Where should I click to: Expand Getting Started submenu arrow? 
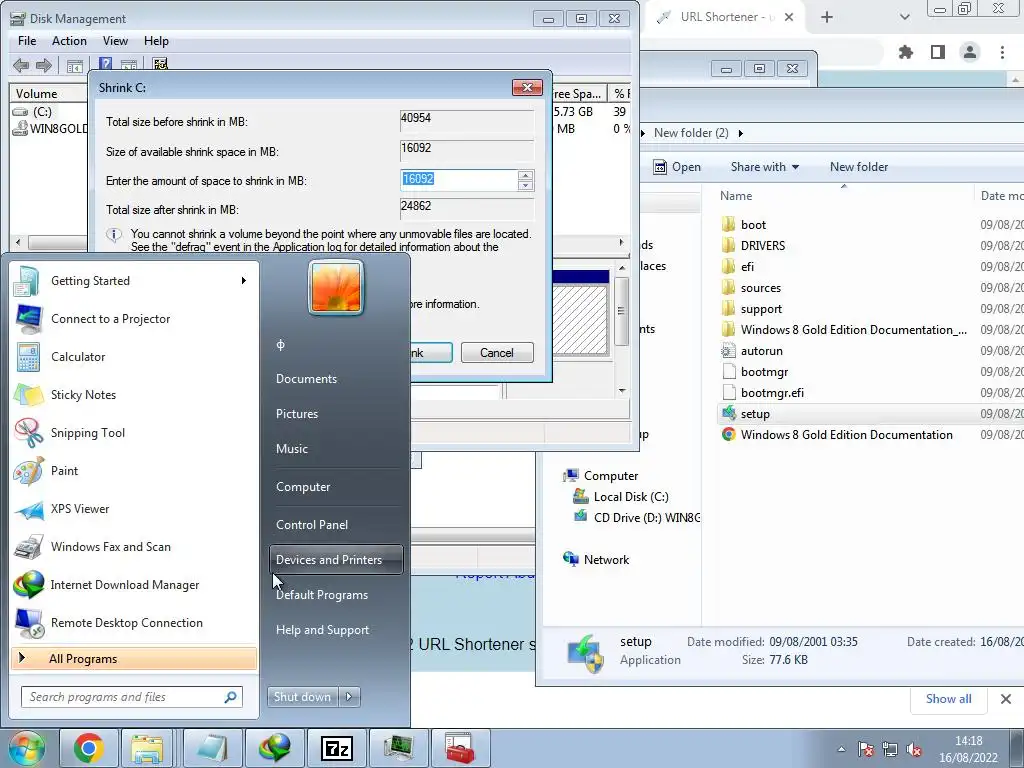click(244, 281)
